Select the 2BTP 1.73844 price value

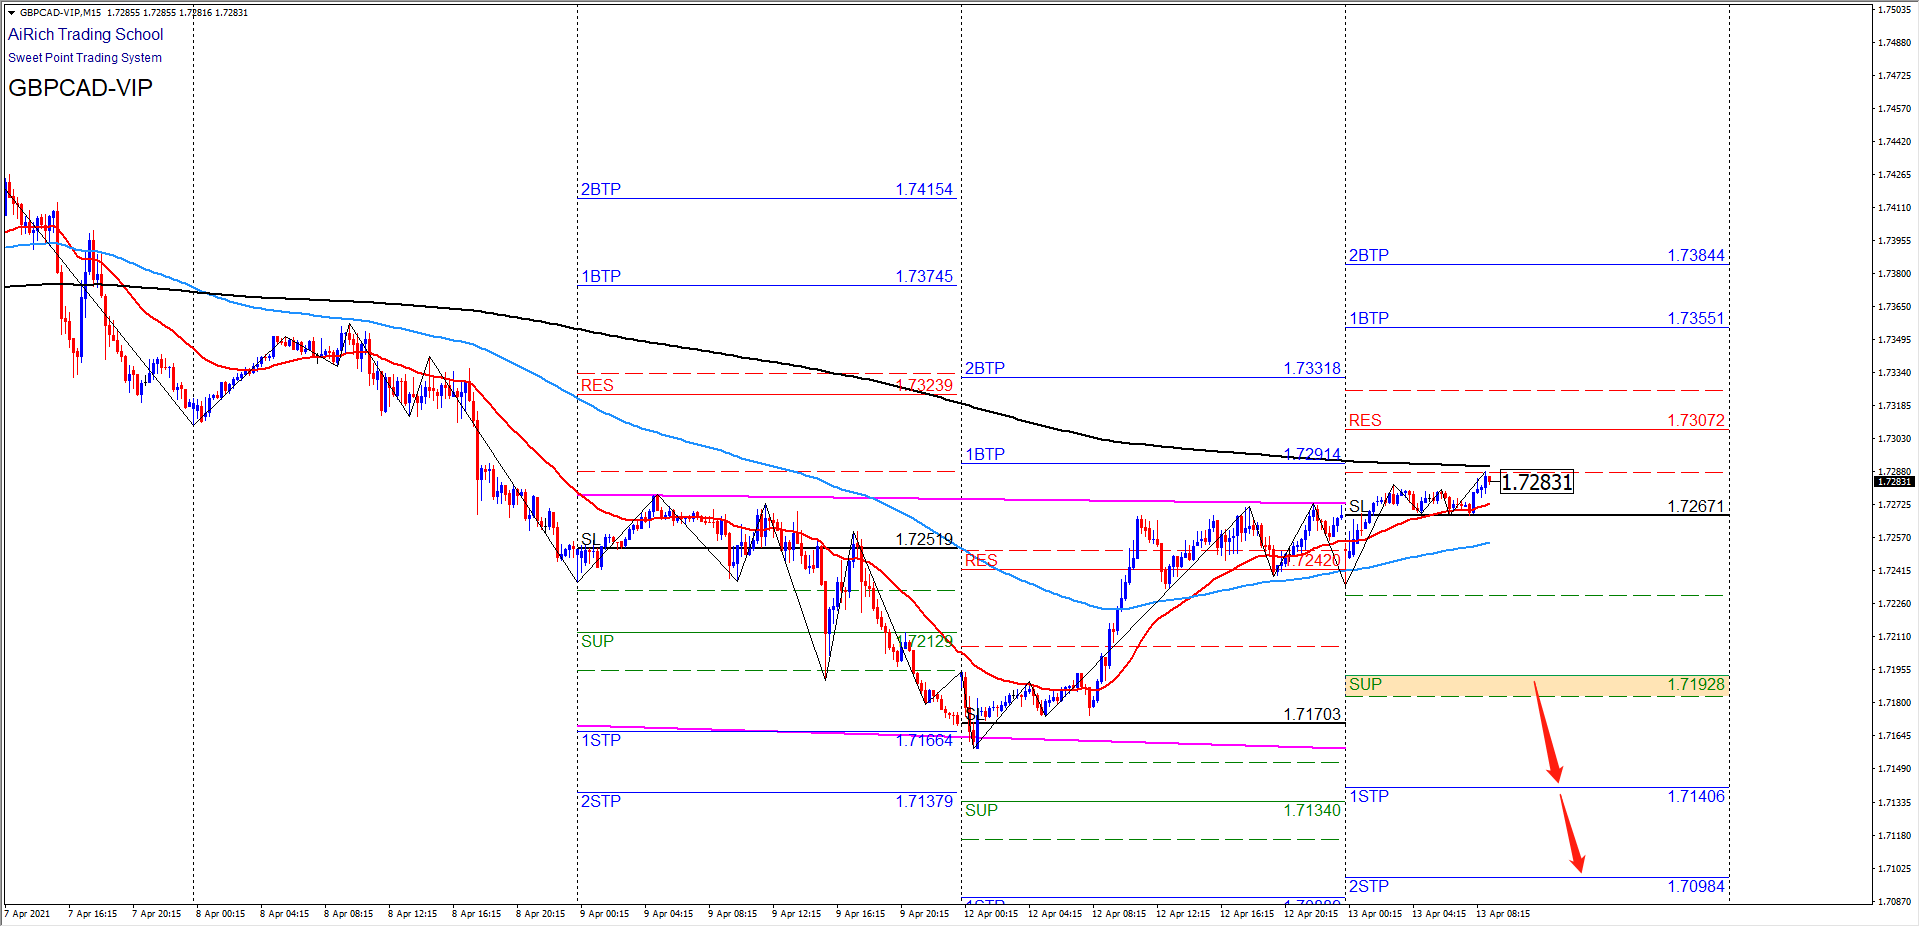(x=1695, y=256)
